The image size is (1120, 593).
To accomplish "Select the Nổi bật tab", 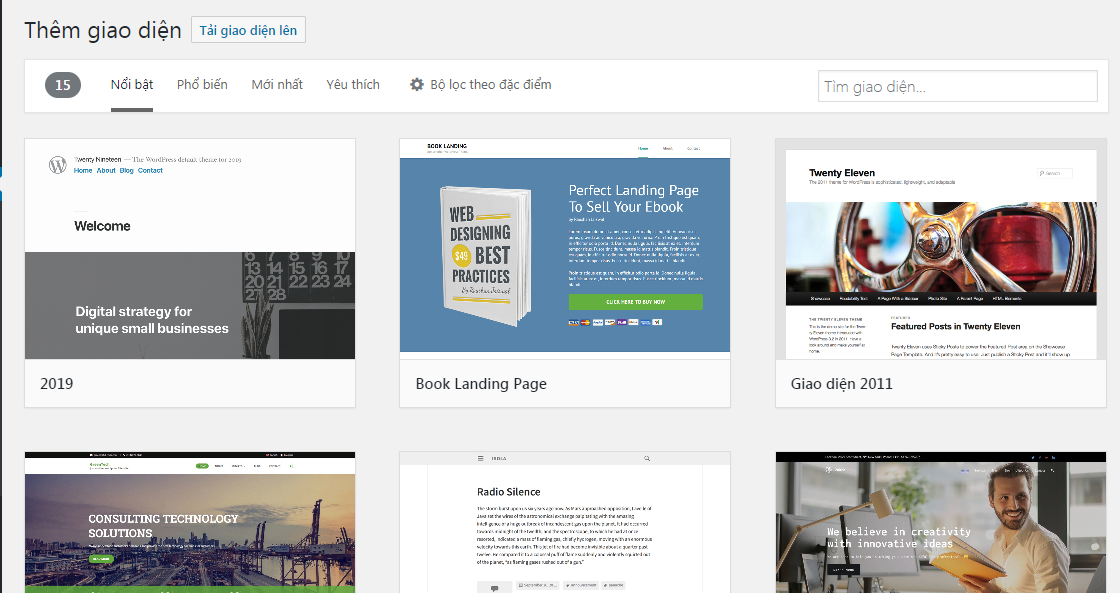I will pos(131,84).
